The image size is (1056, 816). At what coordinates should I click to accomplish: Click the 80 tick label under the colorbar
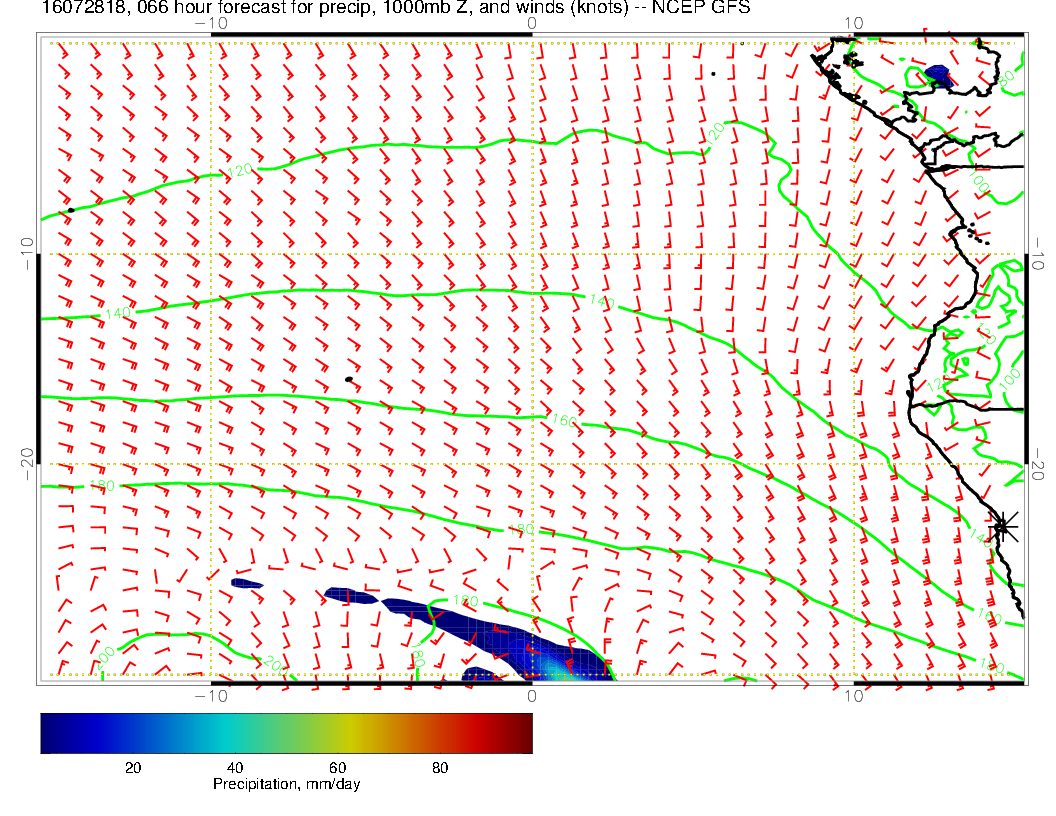click(440, 767)
